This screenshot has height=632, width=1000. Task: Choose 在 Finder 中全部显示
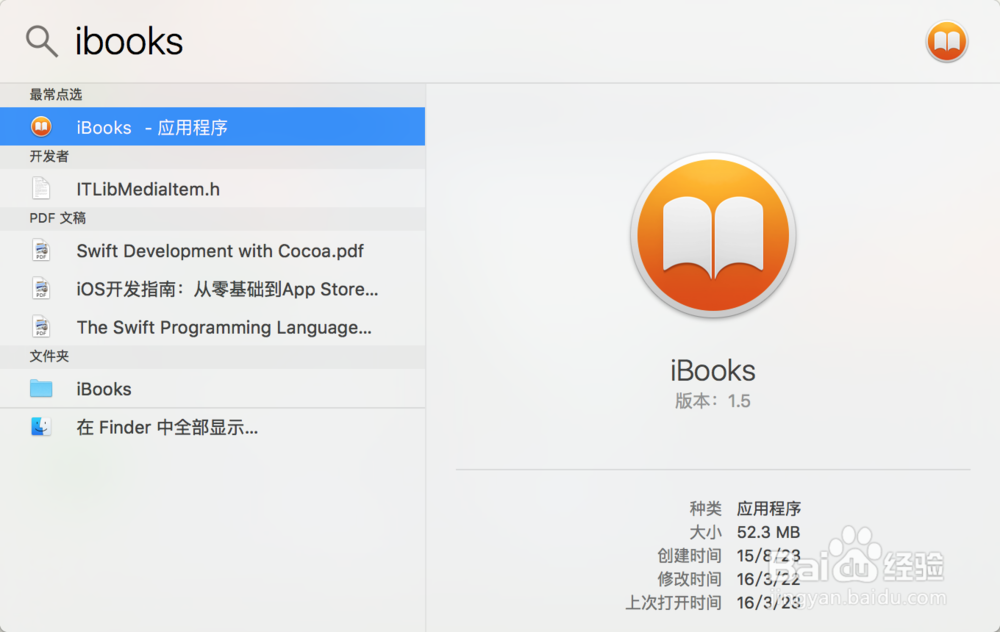(x=212, y=427)
